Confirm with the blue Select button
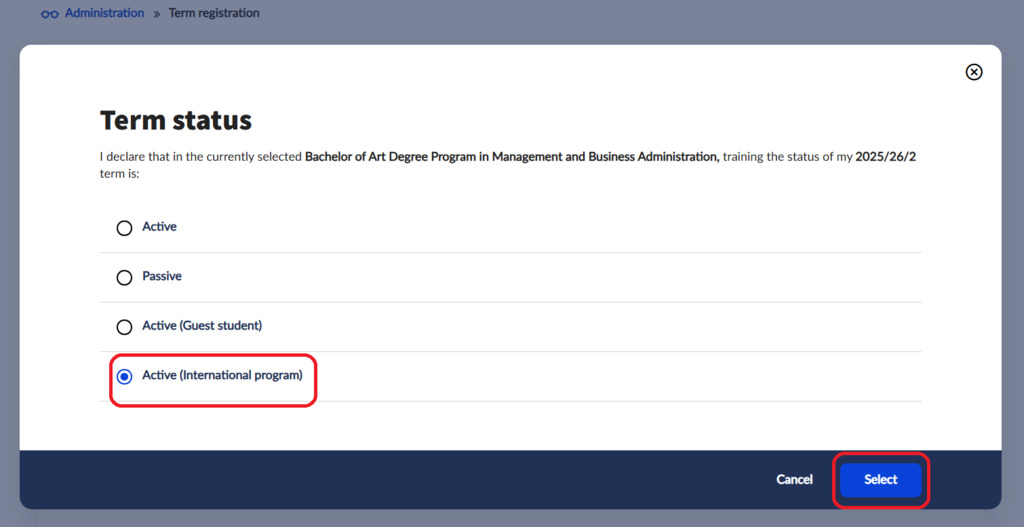This screenshot has height=527, width=1024. click(880, 480)
